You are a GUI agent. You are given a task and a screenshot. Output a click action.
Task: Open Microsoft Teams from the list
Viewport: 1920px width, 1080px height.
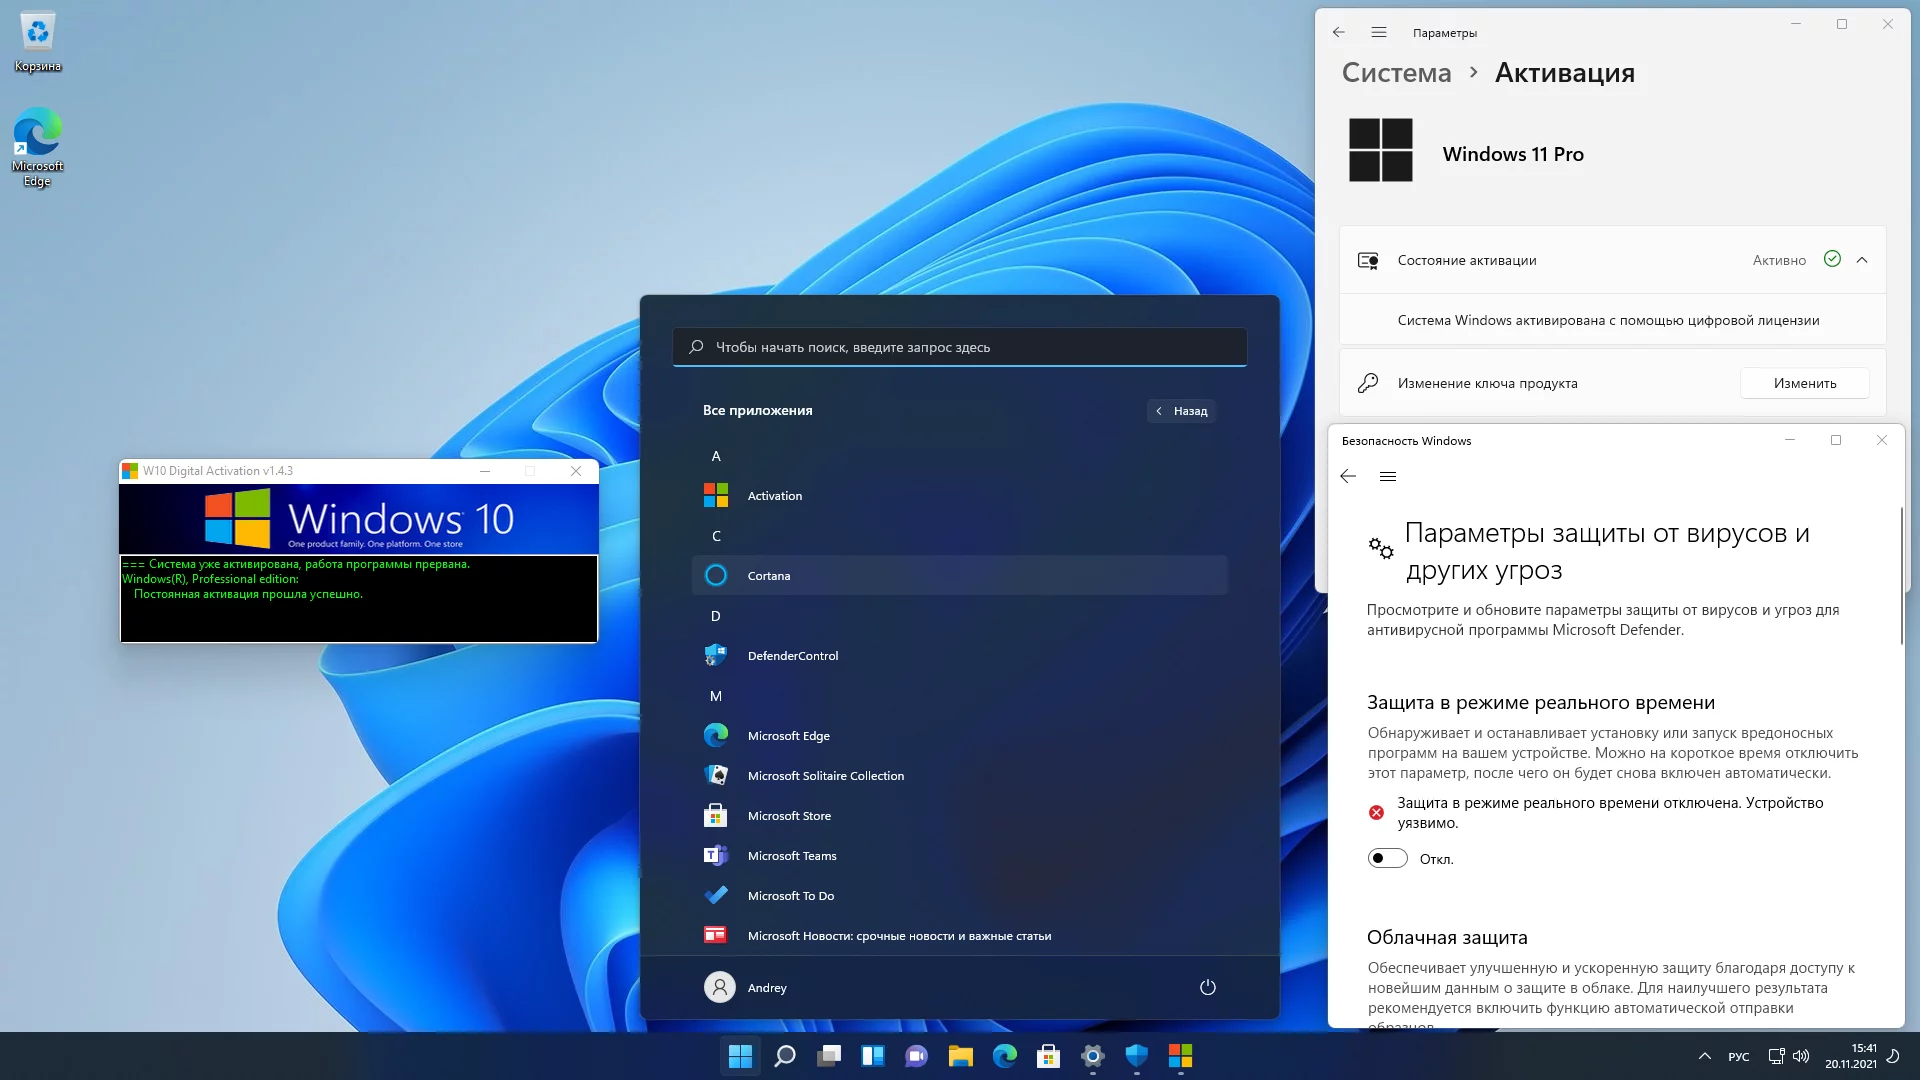(791, 856)
